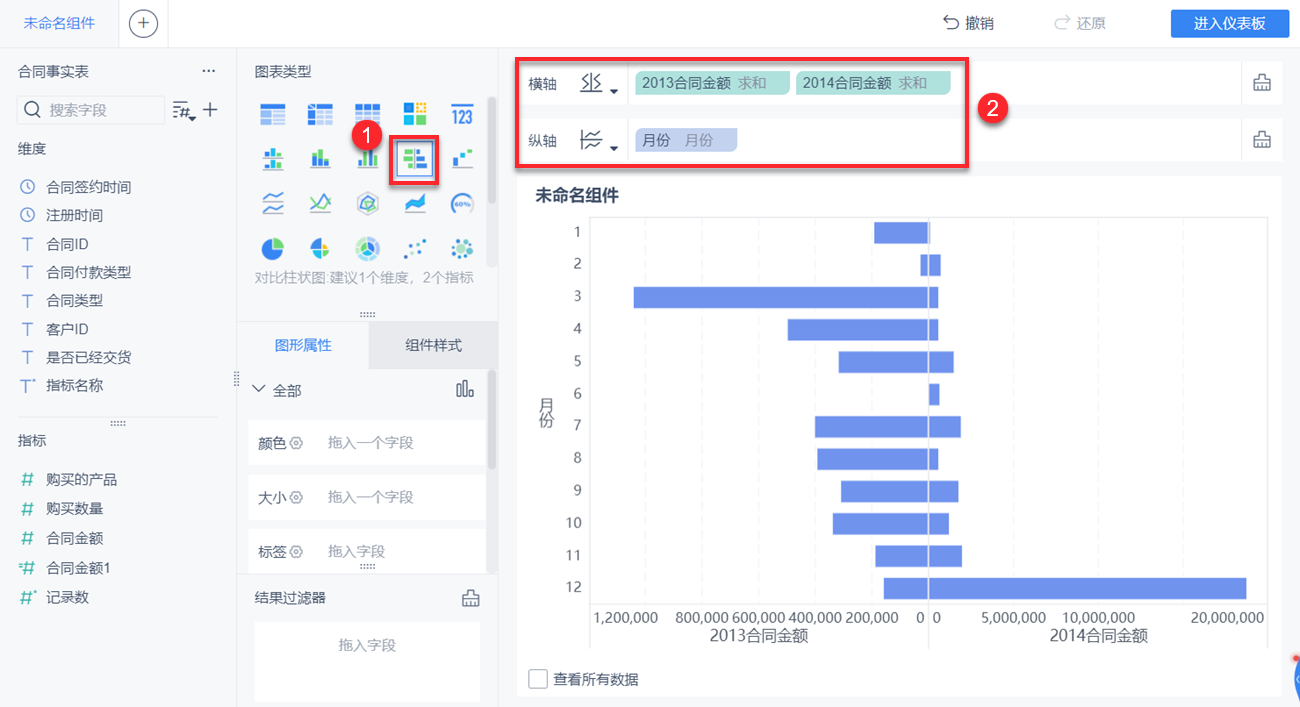This screenshot has height=707, width=1300.
Task: Switch to the 组件样式 tab
Action: click(433, 345)
